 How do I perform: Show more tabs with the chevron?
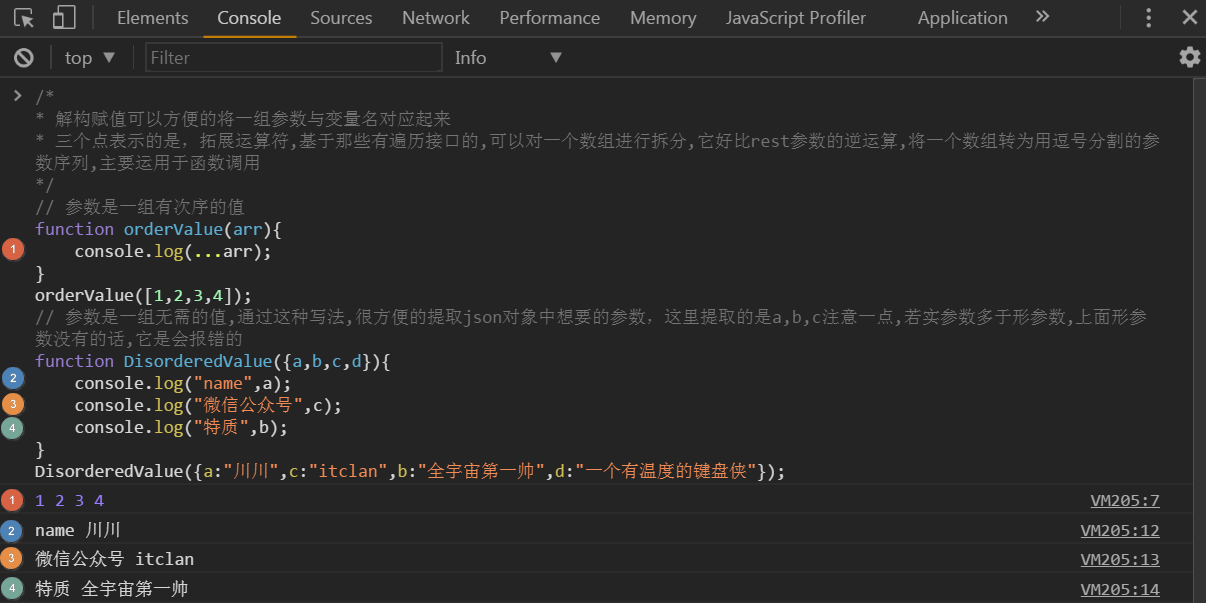point(1042,17)
